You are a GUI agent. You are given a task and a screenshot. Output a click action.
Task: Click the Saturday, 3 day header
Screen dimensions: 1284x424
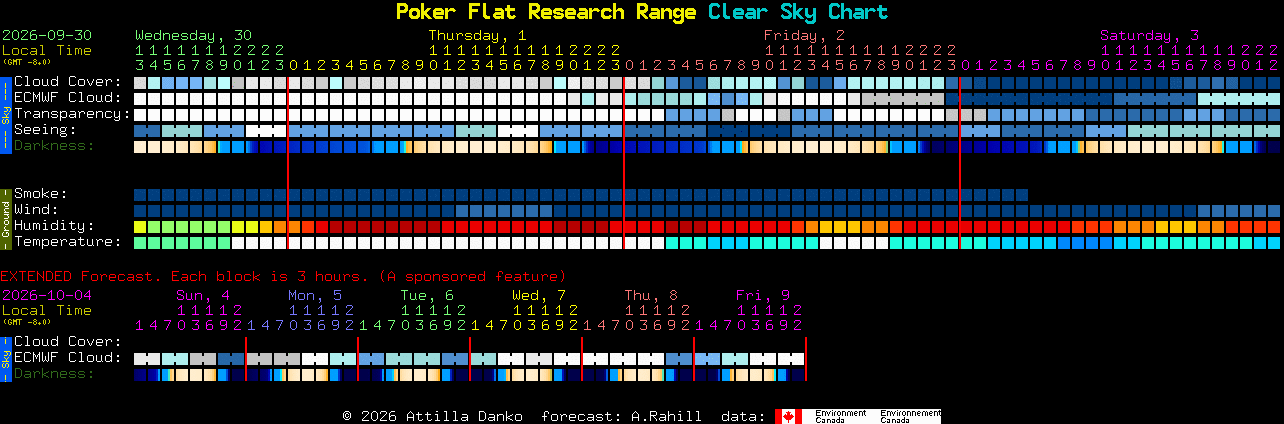(x=1150, y=35)
